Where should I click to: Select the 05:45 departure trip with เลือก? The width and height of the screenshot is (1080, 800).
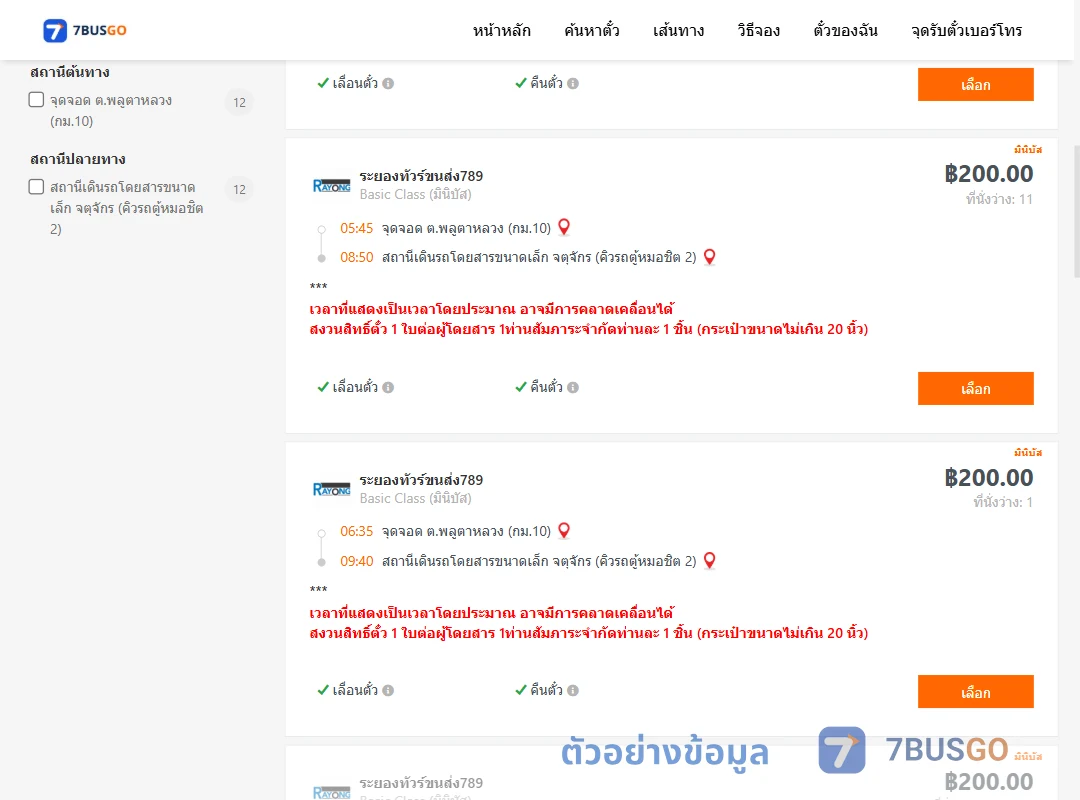975,389
